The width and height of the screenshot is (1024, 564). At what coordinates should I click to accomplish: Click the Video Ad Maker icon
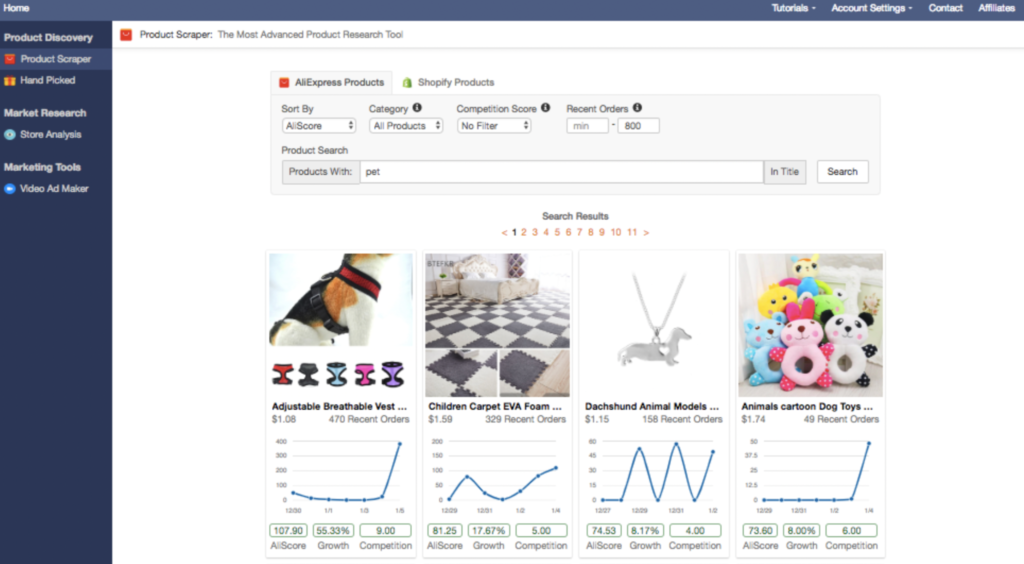coord(10,189)
